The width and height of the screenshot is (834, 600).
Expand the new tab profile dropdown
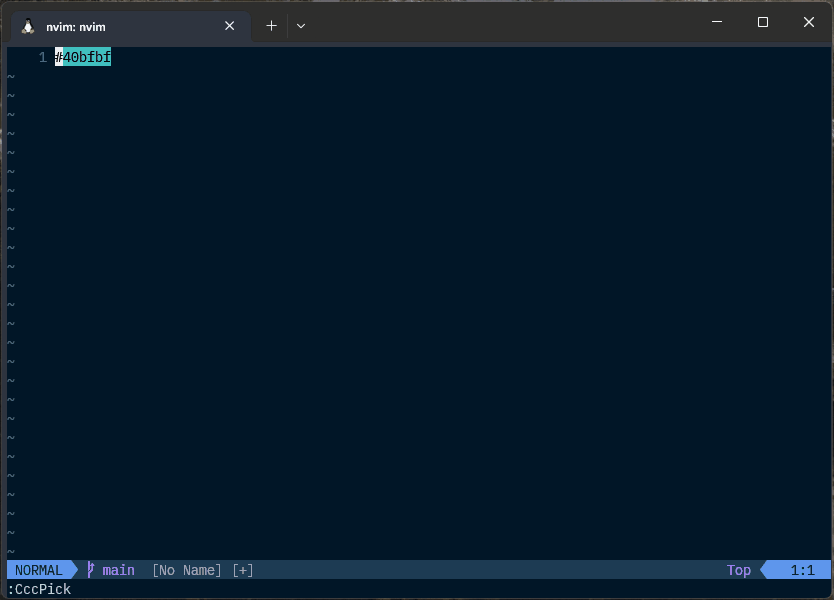coord(301,26)
